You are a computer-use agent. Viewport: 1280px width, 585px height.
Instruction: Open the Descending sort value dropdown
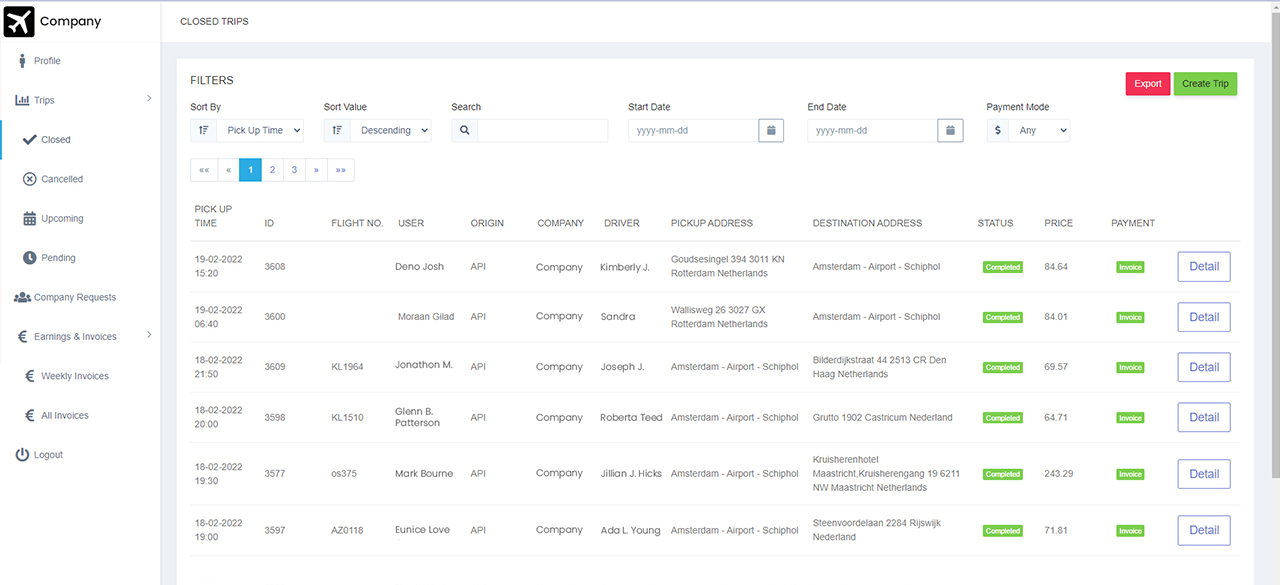tap(391, 130)
